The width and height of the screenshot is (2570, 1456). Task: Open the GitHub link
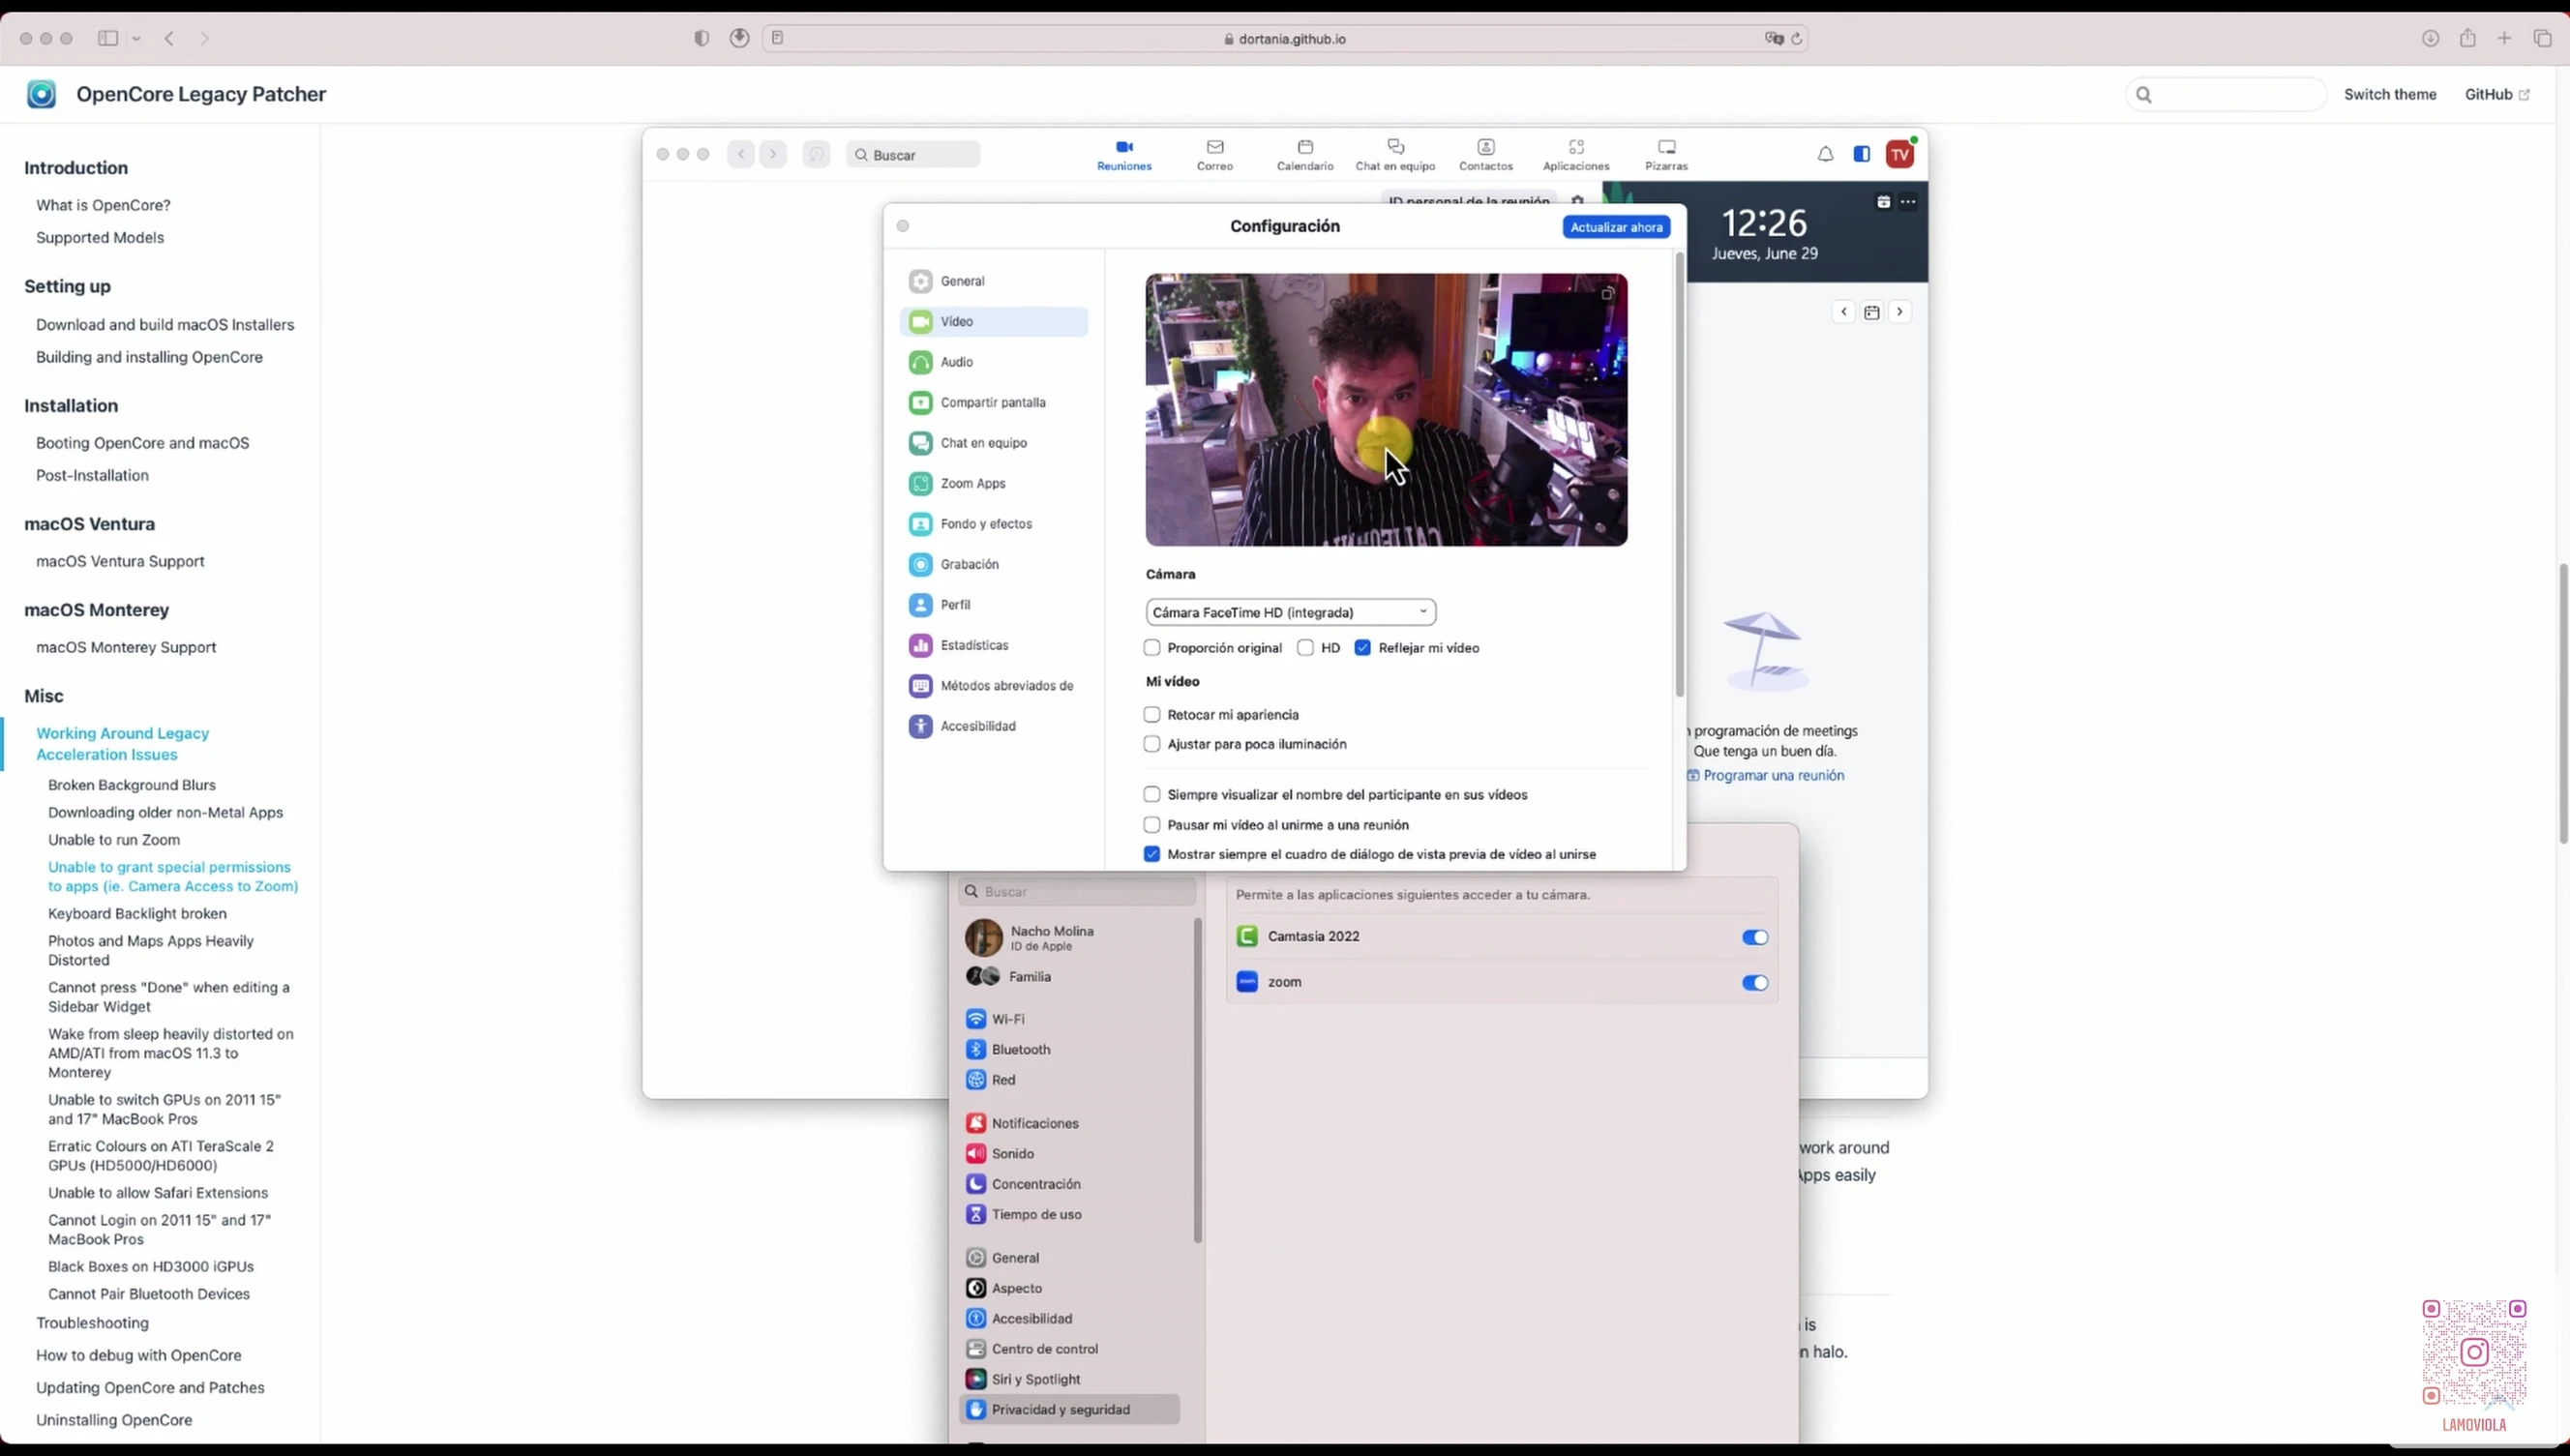click(x=2496, y=94)
